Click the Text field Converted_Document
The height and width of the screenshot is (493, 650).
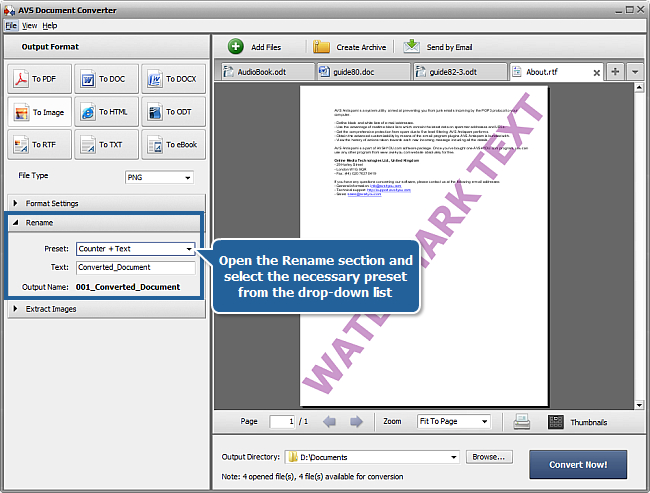[x=136, y=267]
